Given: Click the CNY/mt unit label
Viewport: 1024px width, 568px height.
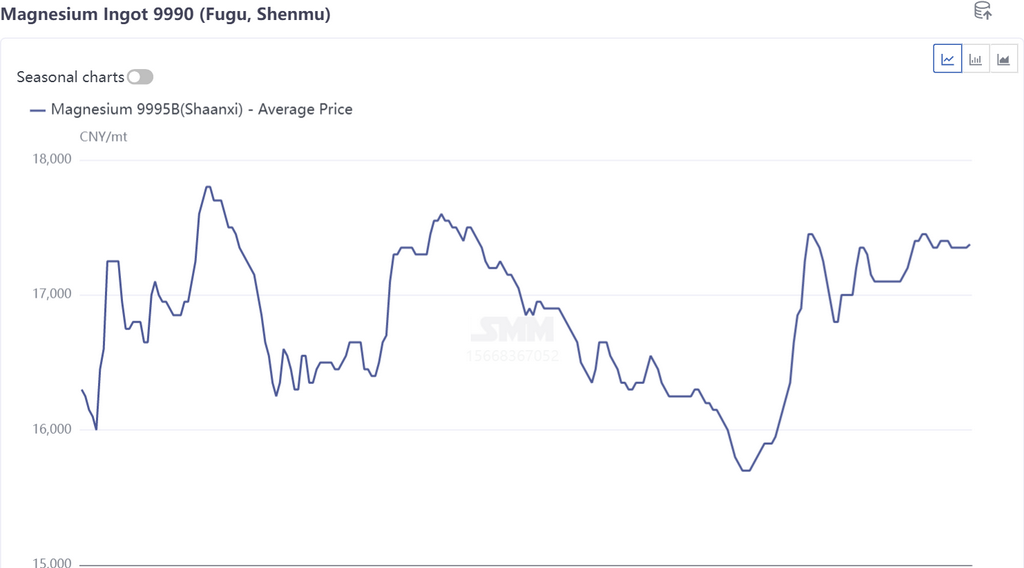Looking at the screenshot, I should [103, 137].
